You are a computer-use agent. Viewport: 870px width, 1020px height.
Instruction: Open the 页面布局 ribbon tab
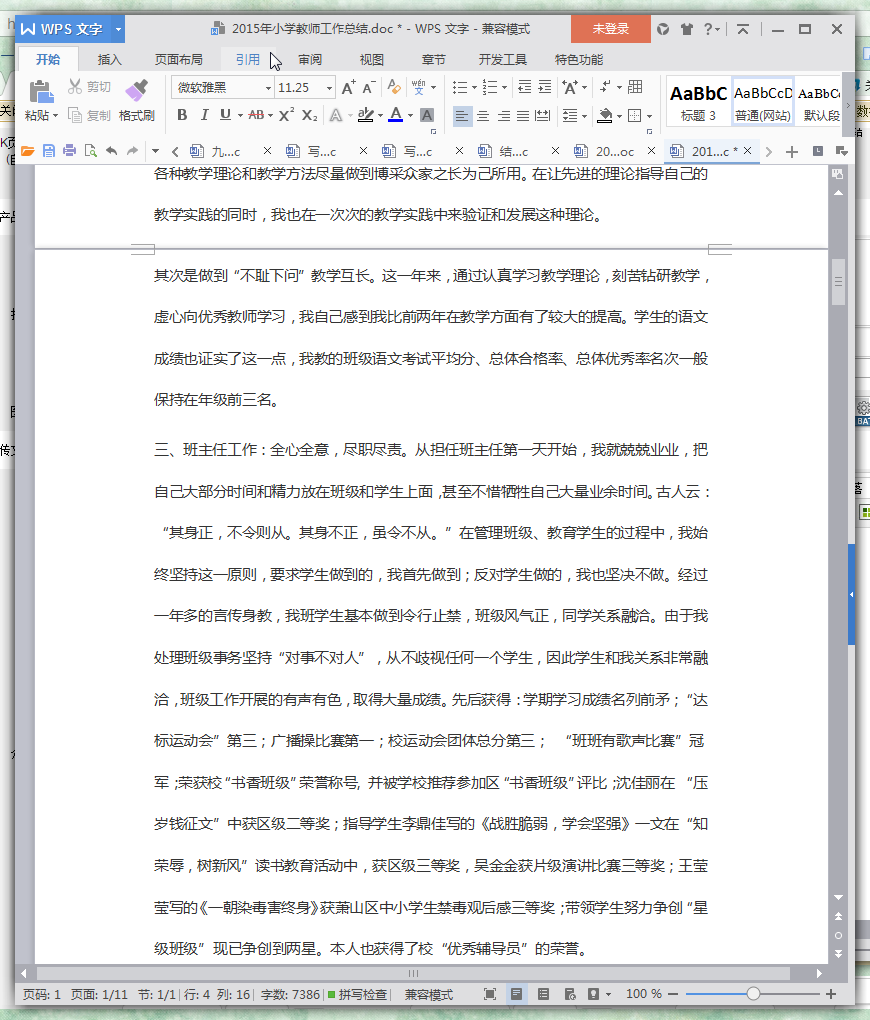click(x=178, y=60)
